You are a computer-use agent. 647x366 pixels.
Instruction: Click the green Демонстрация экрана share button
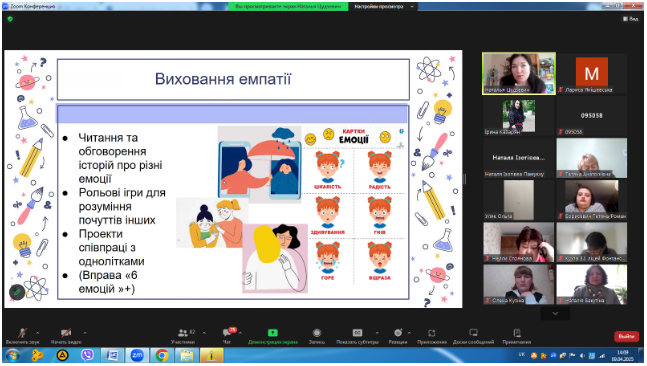coord(273,335)
